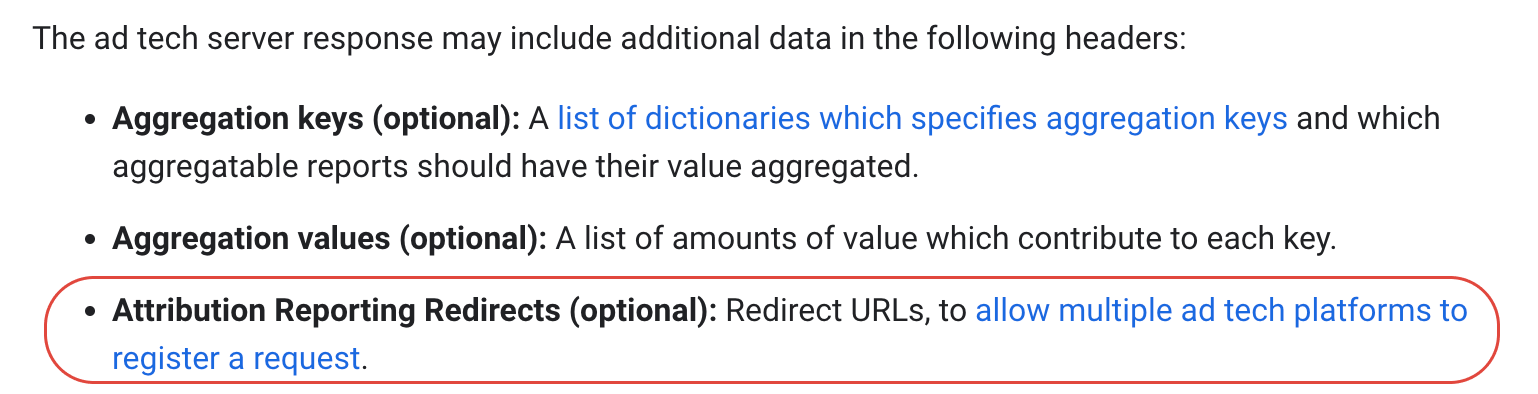Click the bullet dot before Aggregation keys
Screen dimensions: 1538x394
(90, 120)
